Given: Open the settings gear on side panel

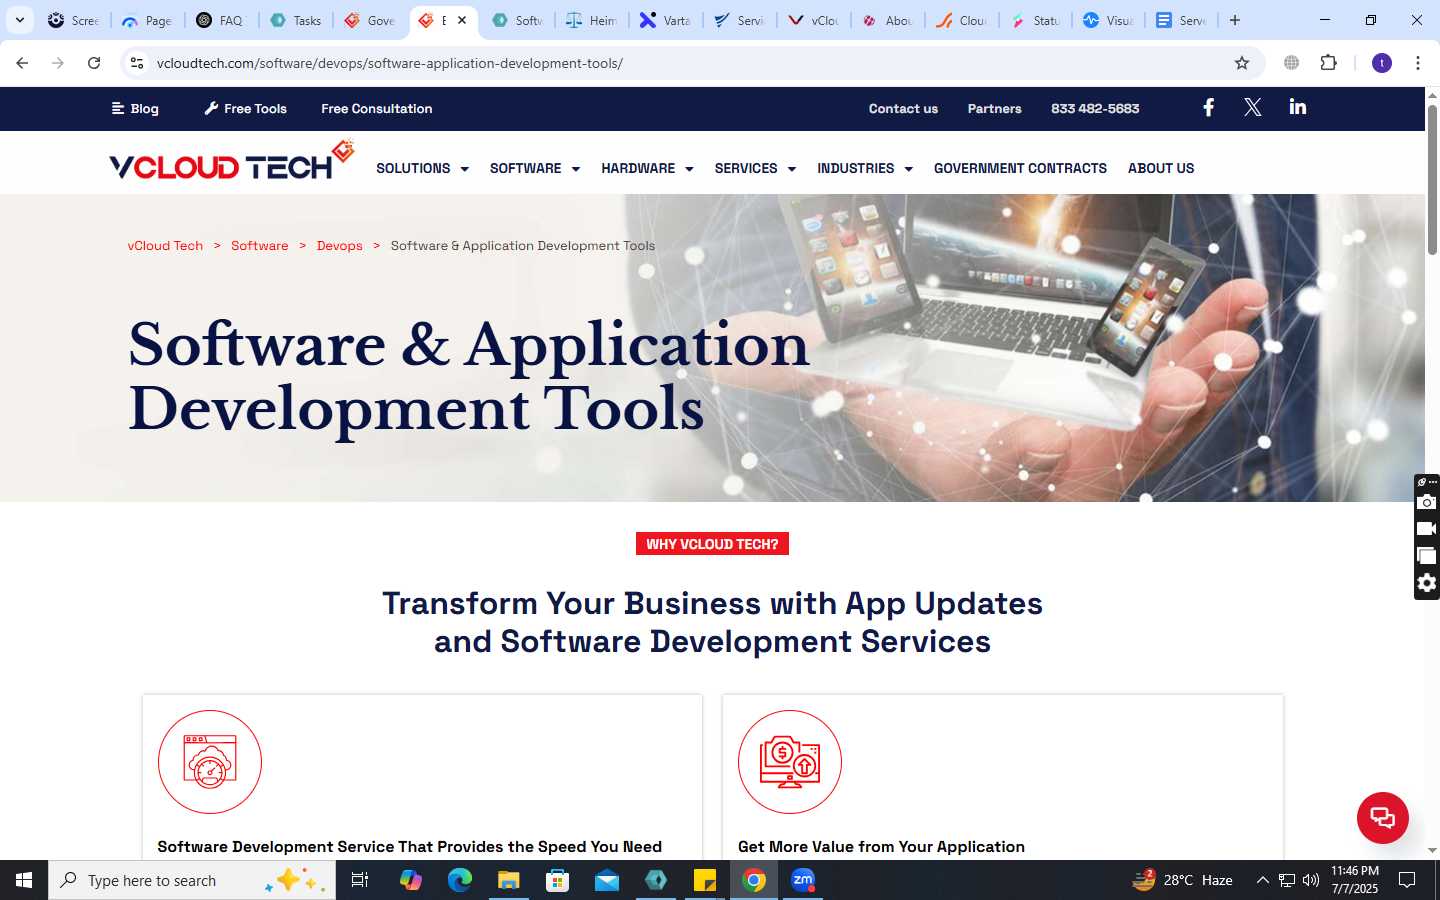Looking at the screenshot, I should [1427, 583].
